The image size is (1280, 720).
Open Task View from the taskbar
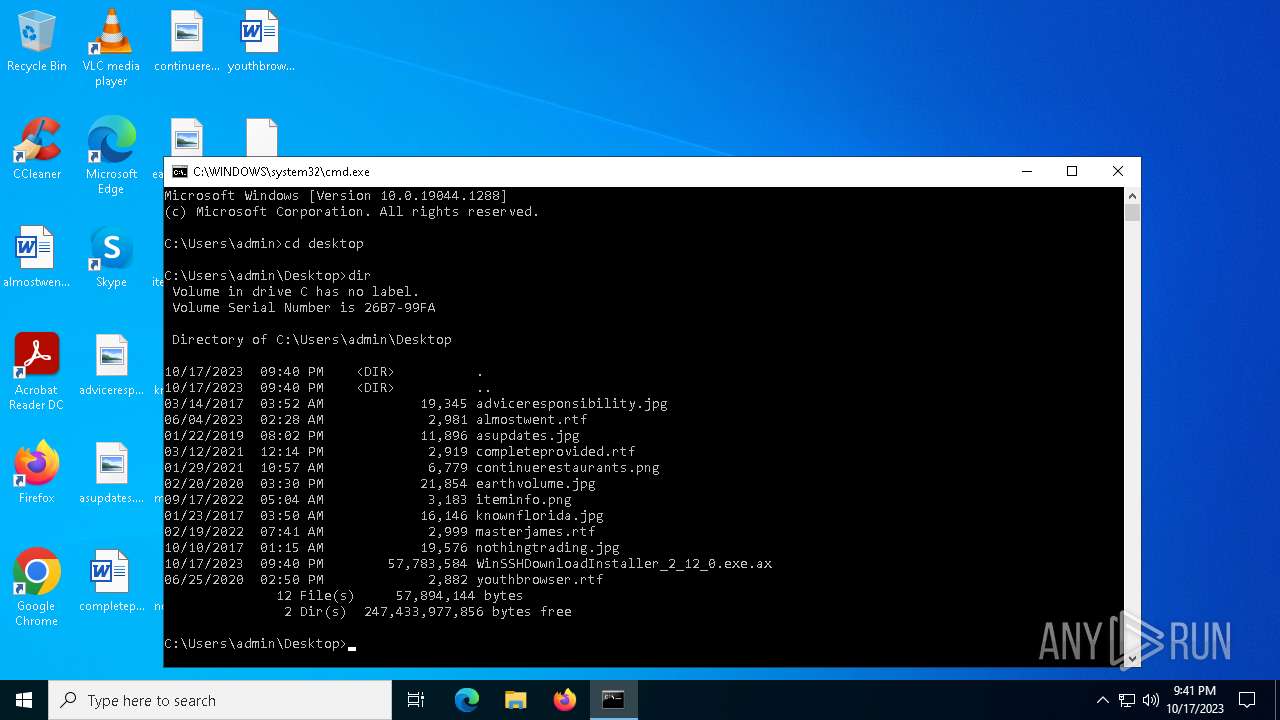(416, 700)
